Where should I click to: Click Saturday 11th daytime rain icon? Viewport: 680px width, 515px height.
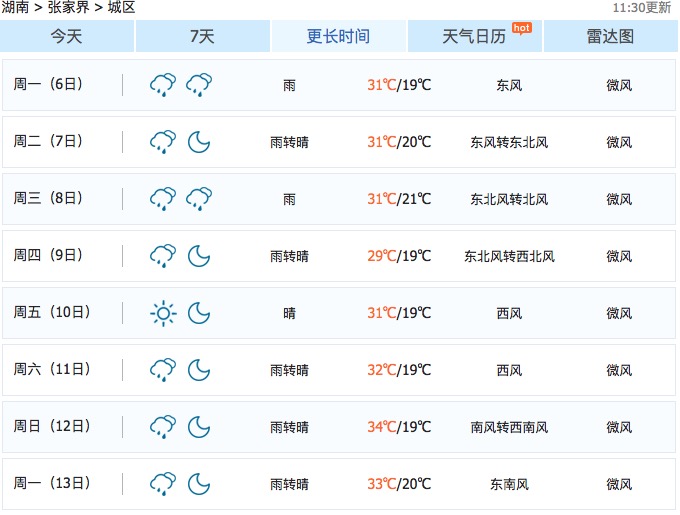(163, 370)
